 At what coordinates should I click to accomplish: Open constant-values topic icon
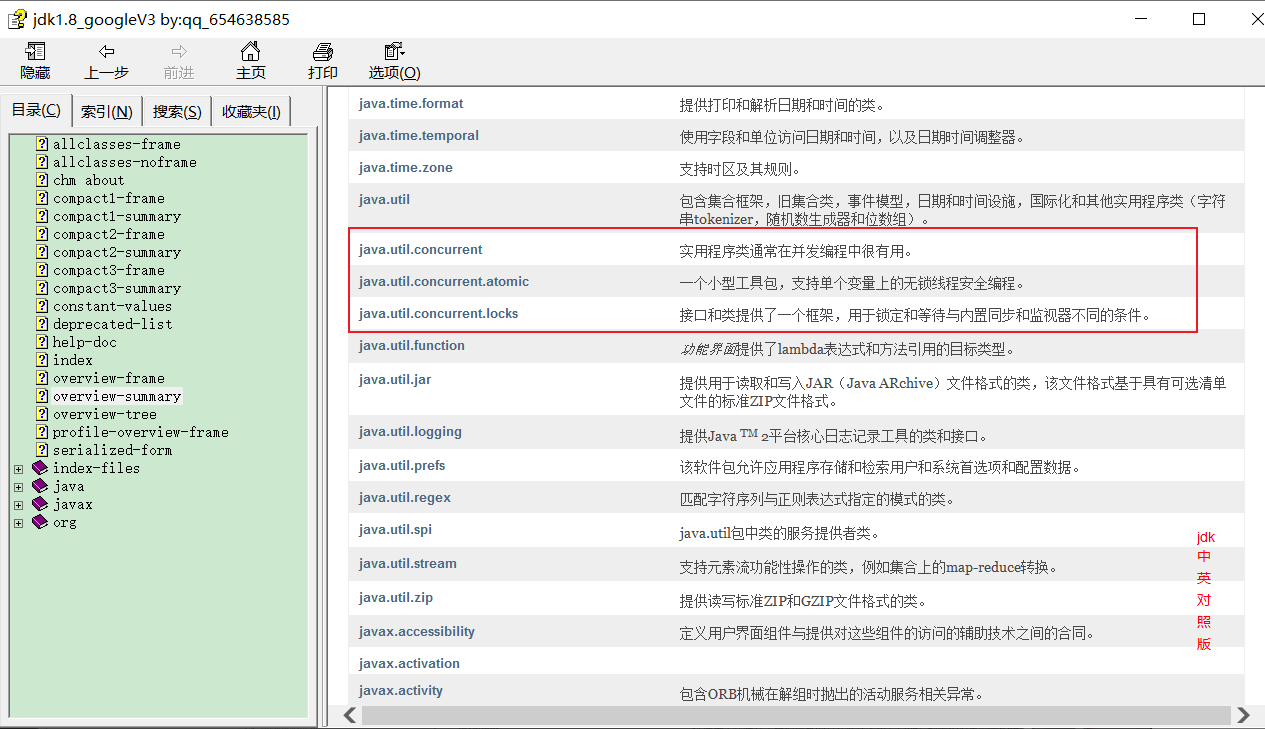point(42,306)
